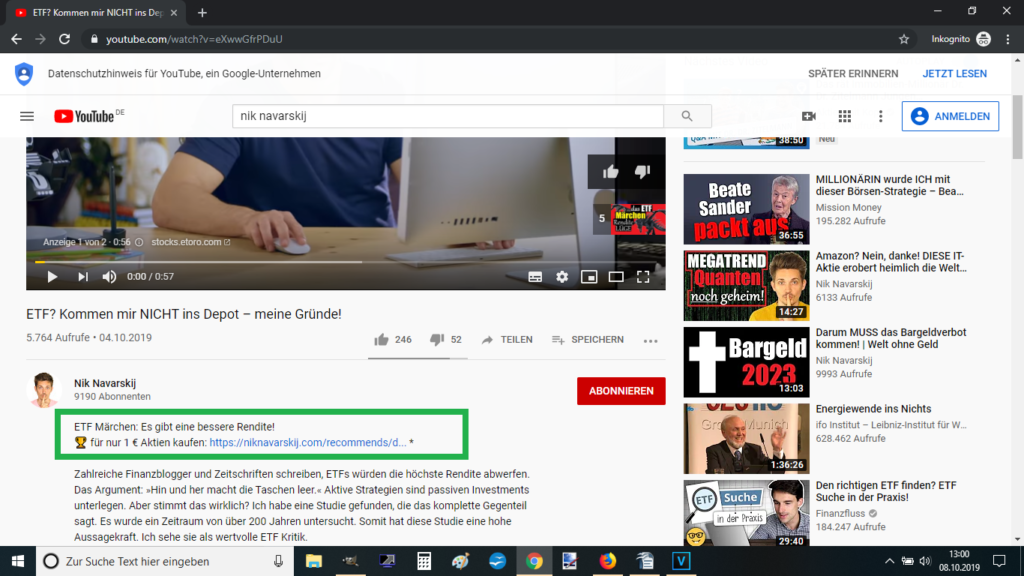
Task: Dislike the video (52)
Action: click(445, 340)
